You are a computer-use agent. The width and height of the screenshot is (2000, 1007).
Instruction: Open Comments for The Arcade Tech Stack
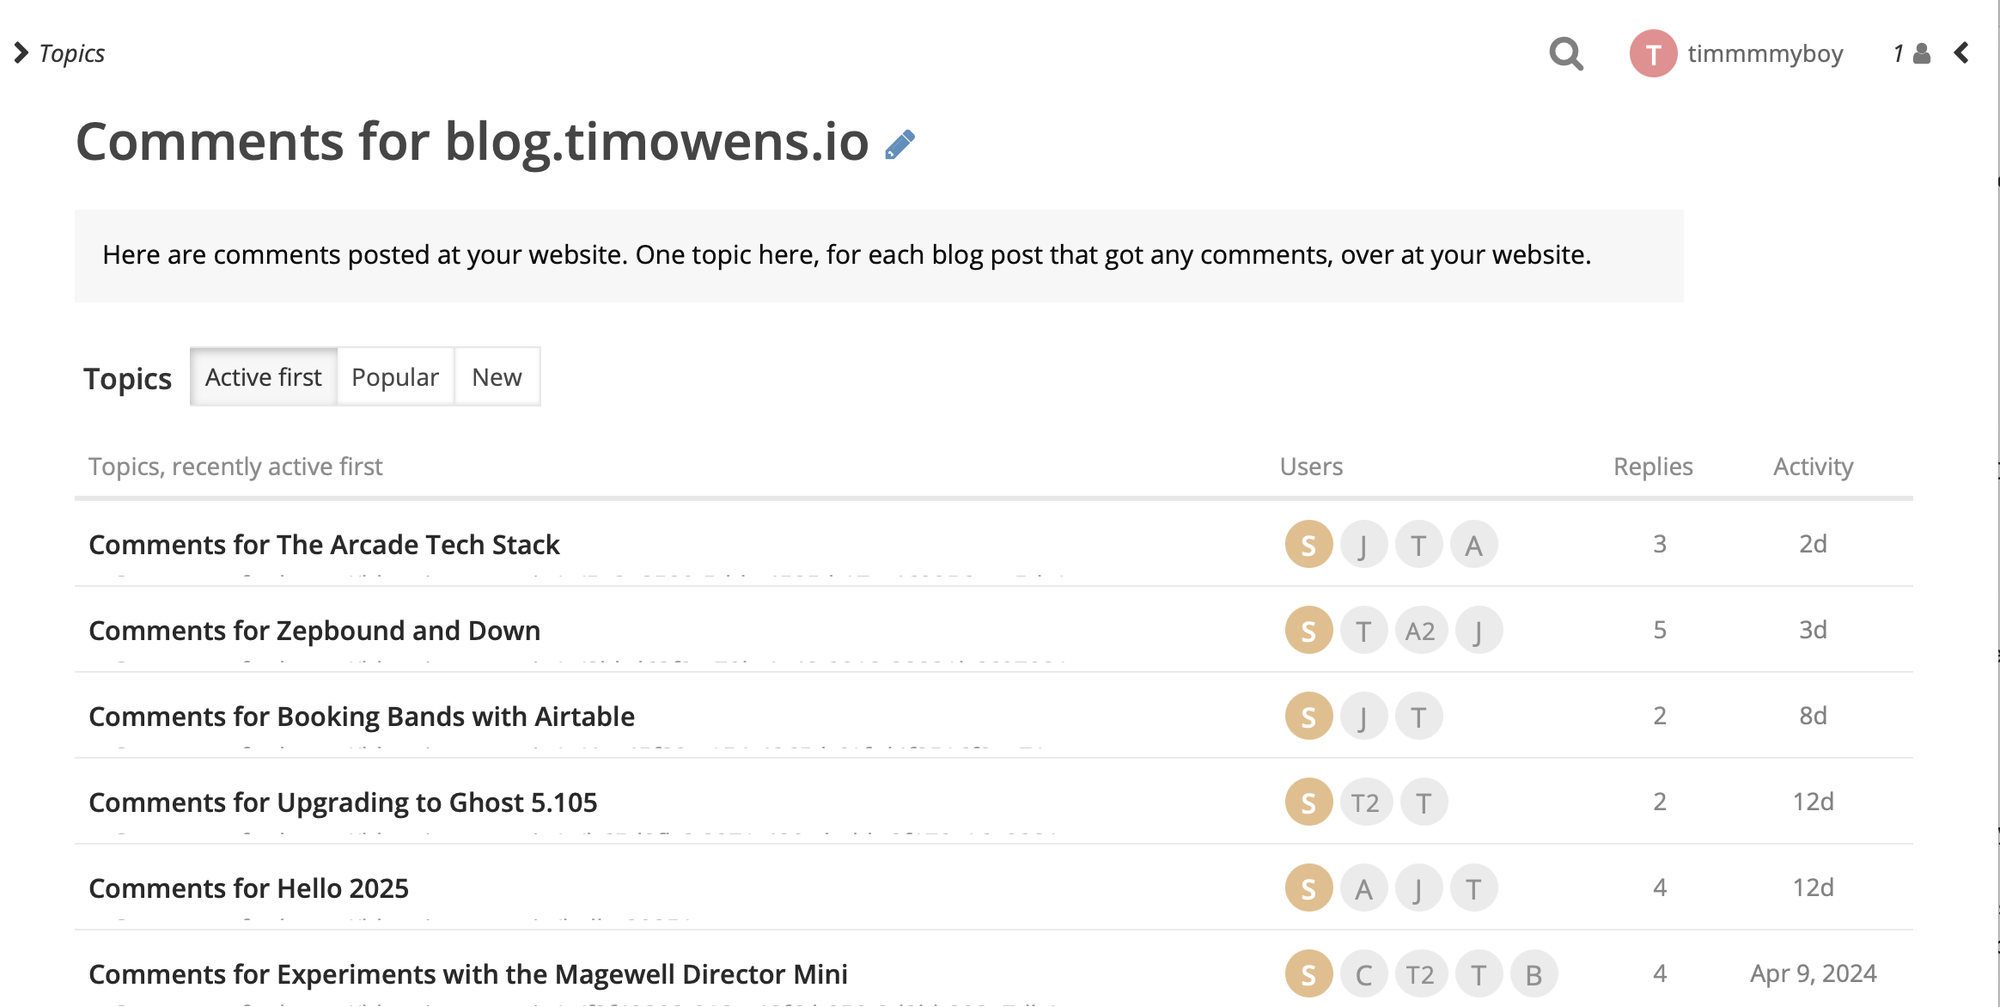[324, 545]
